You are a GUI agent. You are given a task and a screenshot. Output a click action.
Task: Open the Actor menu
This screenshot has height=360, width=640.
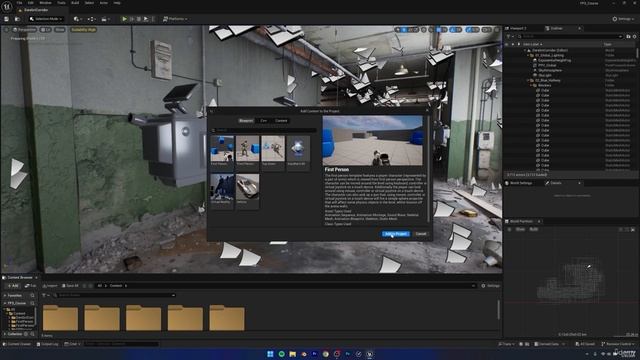click(x=104, y=3)
